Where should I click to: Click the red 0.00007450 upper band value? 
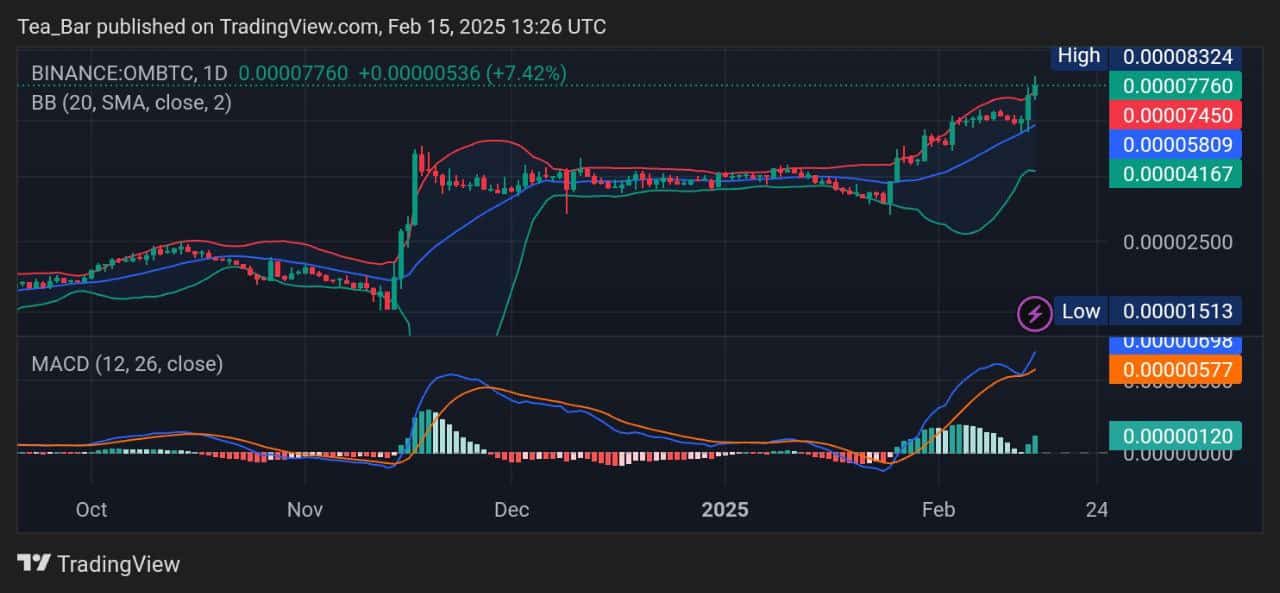1177,115
